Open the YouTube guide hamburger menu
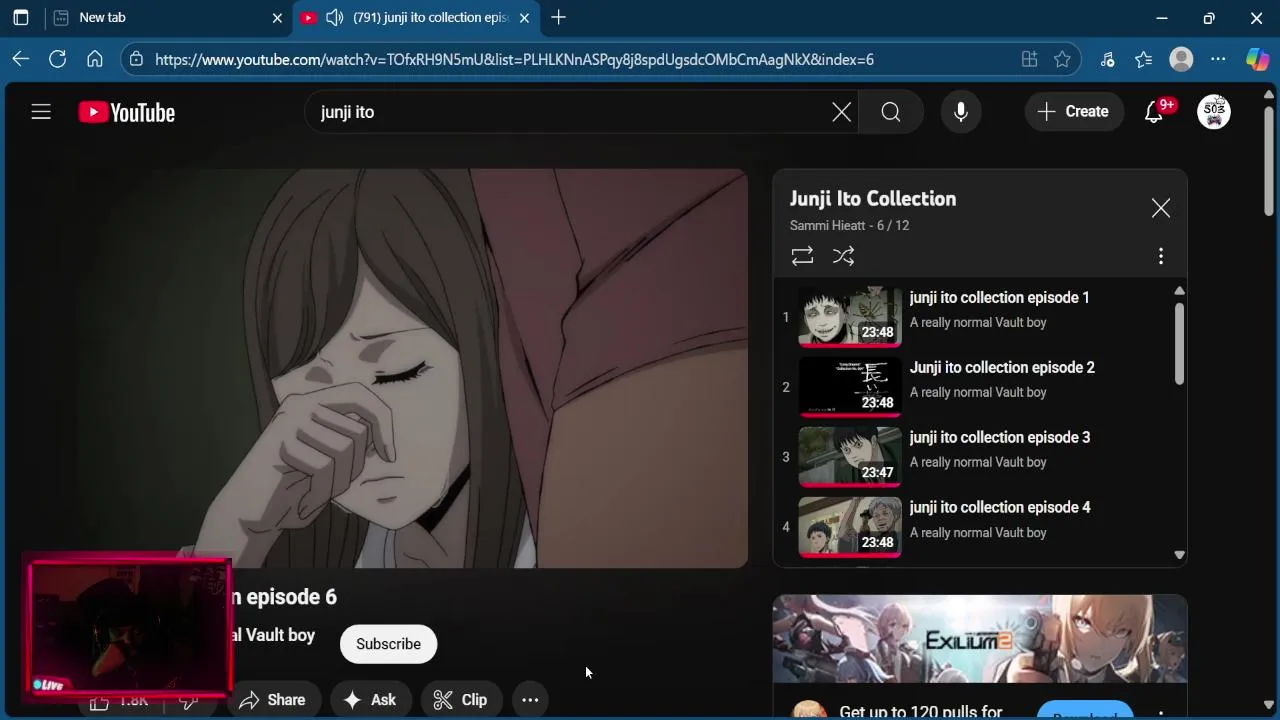This screenshot has height=720, width=1280. point(41,112)
